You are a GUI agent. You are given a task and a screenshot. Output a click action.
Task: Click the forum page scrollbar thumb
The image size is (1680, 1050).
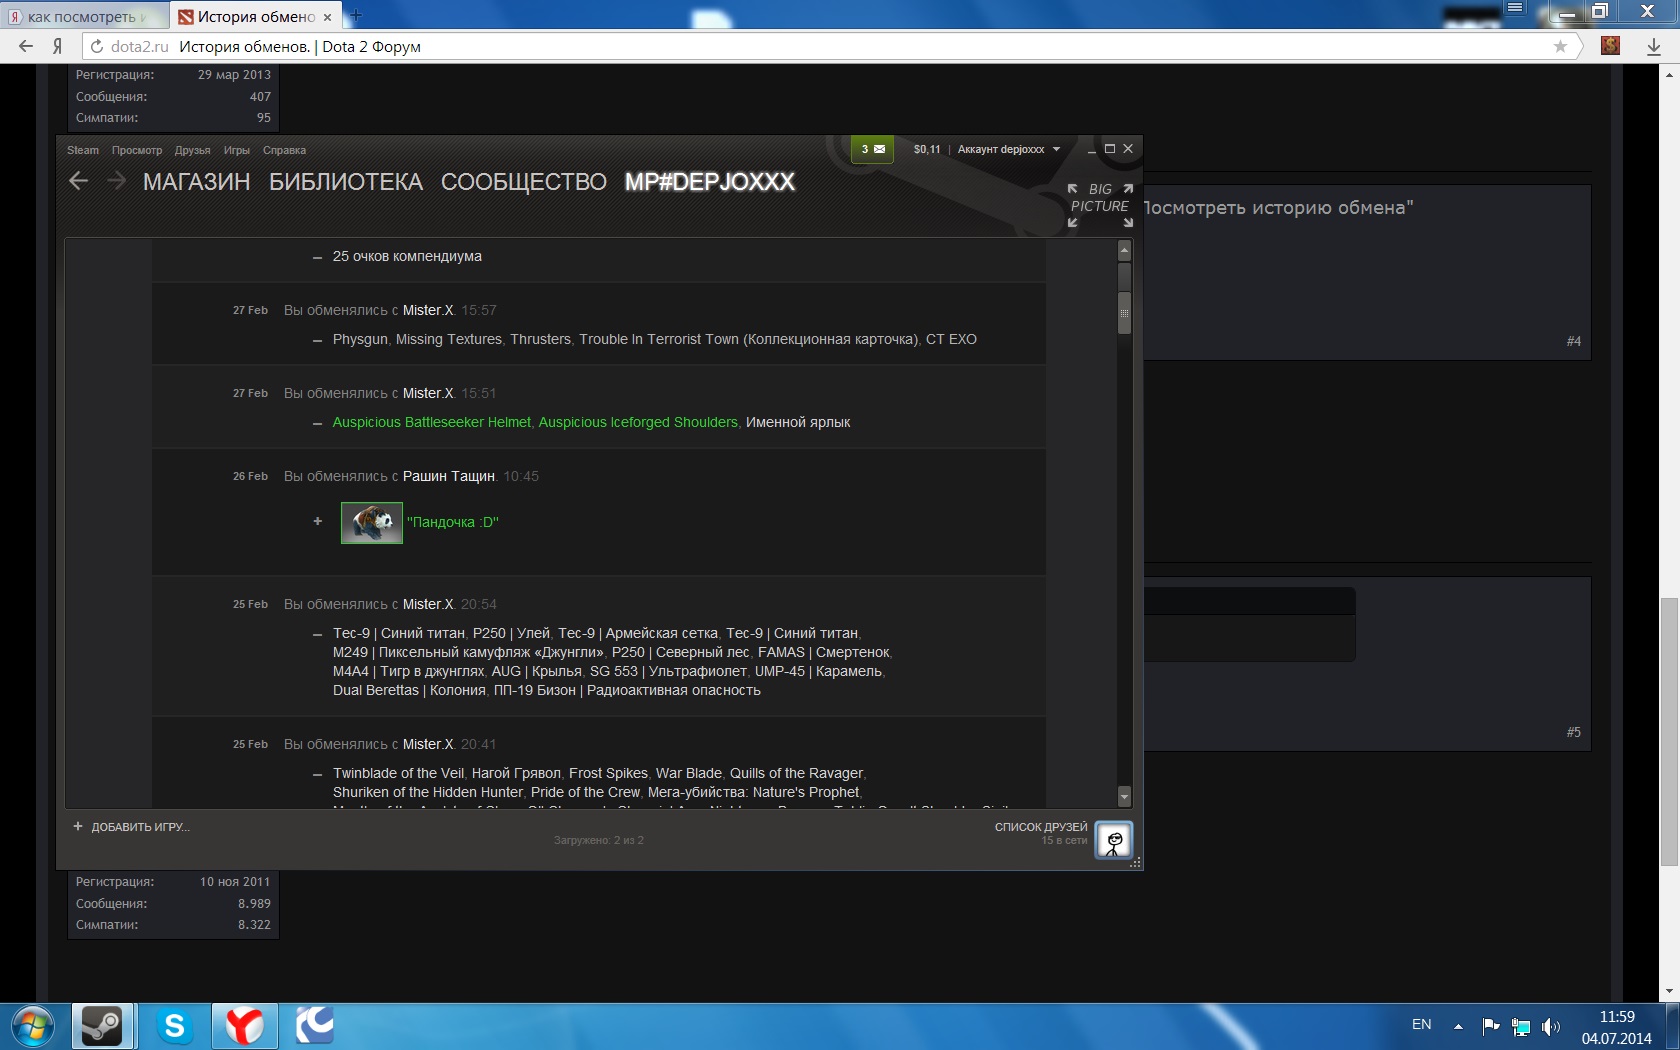pos(1670,733)
